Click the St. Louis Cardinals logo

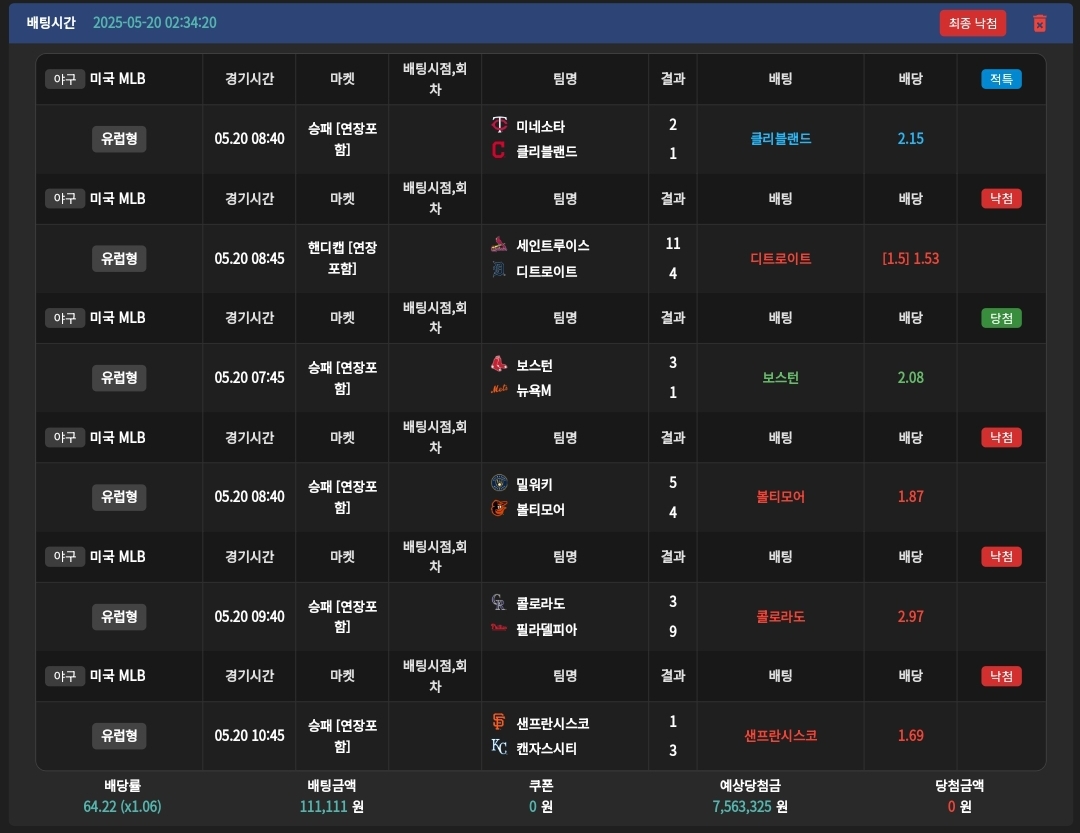(x=499, y=245)
